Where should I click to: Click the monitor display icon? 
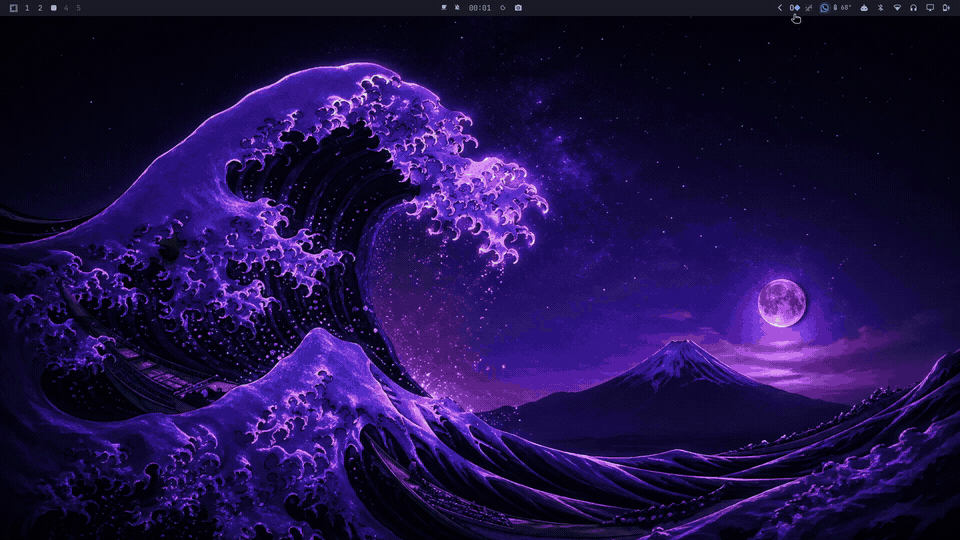(930, 8)
